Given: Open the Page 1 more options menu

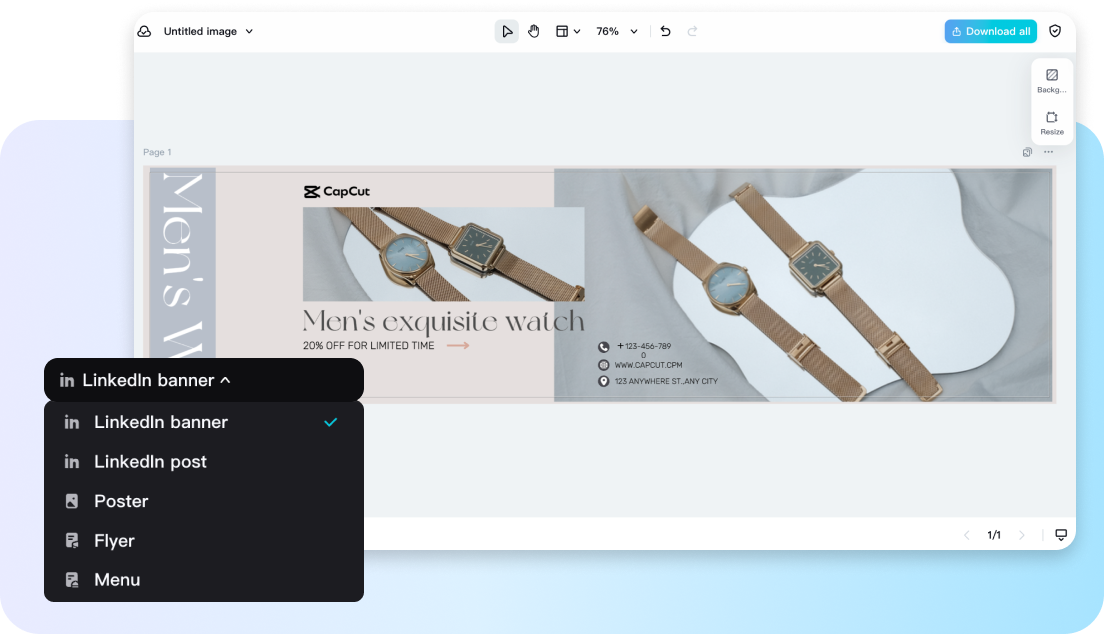Looking at the screenshot, I should [x=1048, y=152].
